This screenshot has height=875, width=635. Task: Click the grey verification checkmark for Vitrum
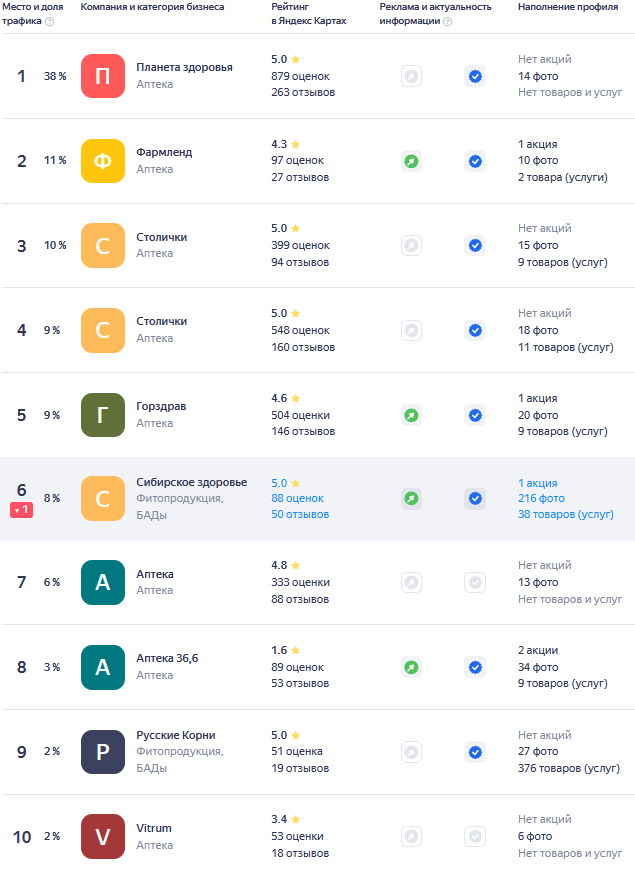click(475, 836)
